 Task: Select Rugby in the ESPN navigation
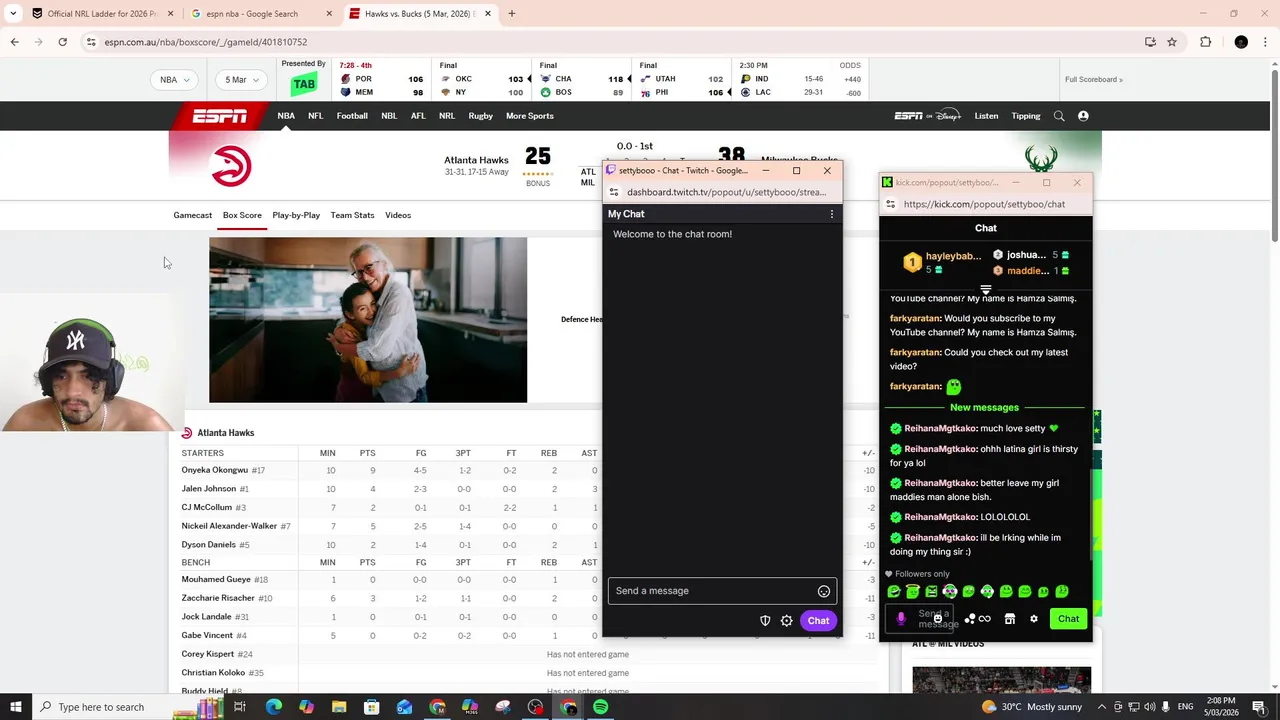481,116
